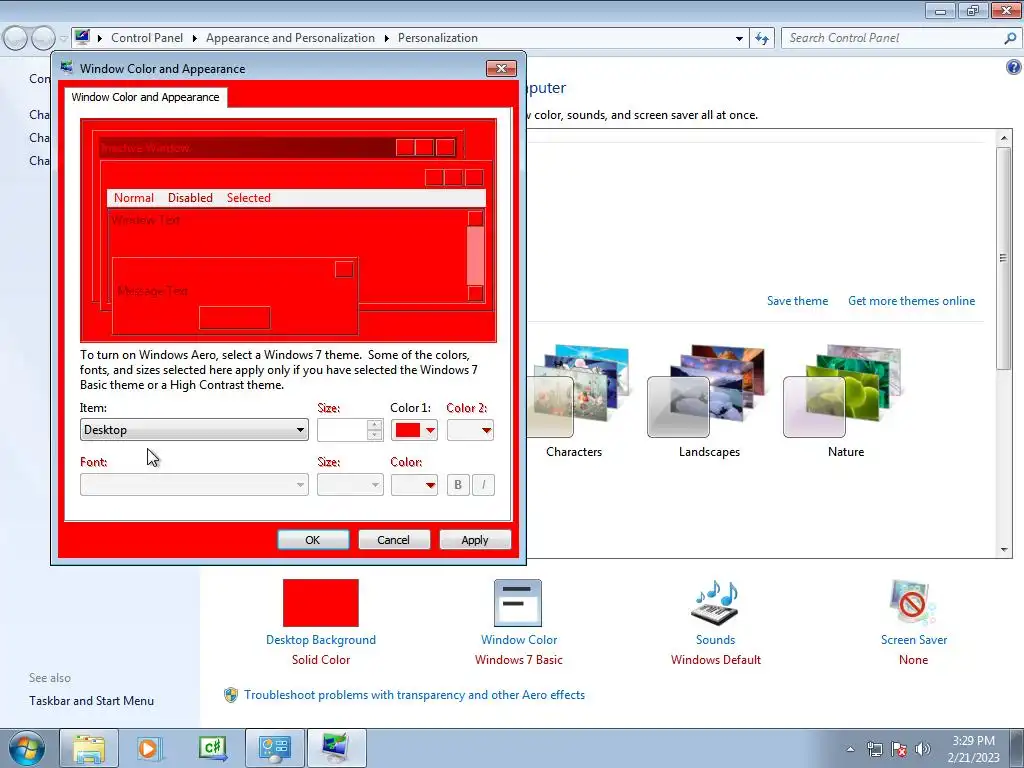Click the preview window scrollbar
Image resolution: width=1024 pixels, height=768 pixels.
click(x=475, y=255)
